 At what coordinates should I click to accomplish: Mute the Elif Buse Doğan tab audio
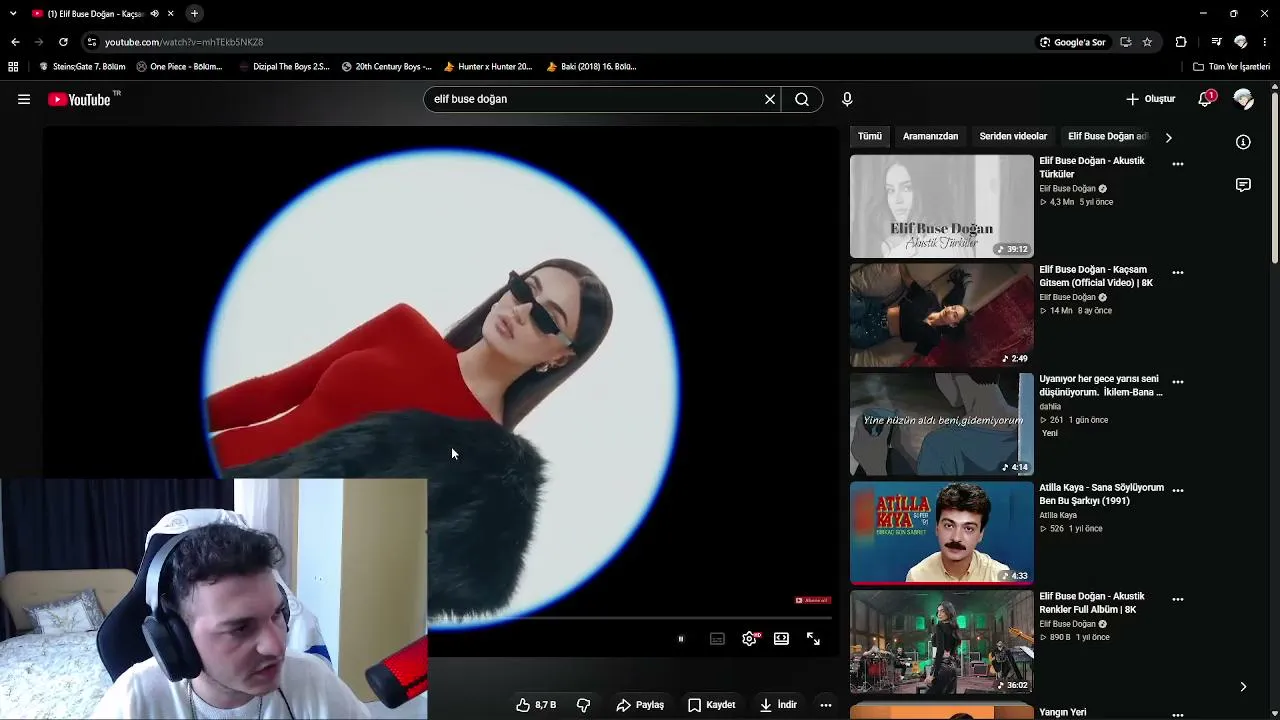tap(154, 14)
